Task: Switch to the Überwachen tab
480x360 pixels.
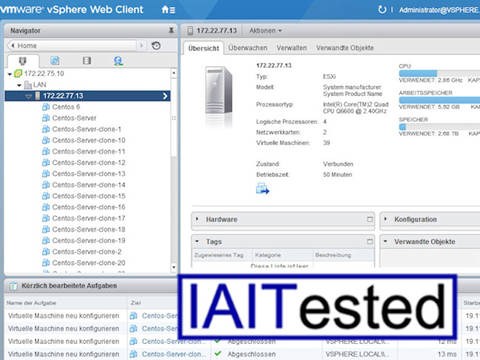Action: 248,48
